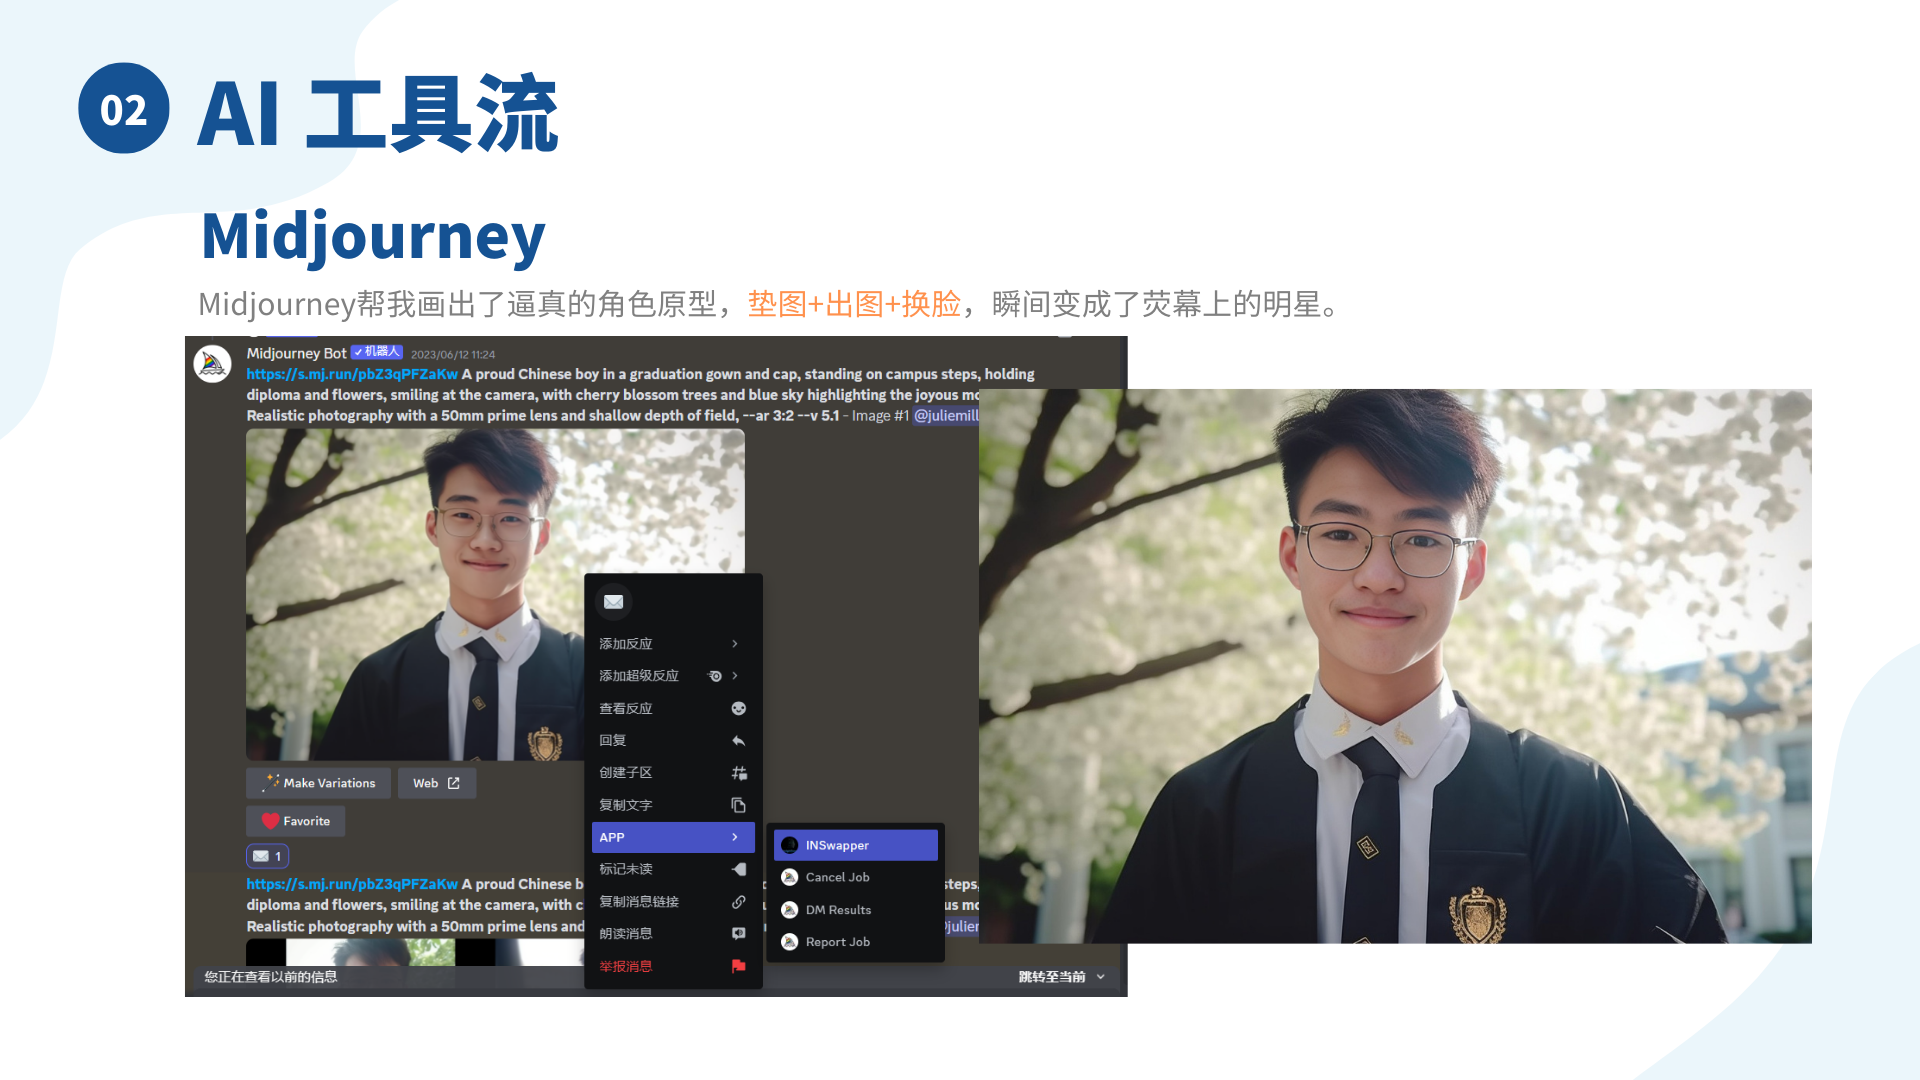Select 添加反应 in the context menu
This screenshot has width=1920, height=1080.
point(673,644)
